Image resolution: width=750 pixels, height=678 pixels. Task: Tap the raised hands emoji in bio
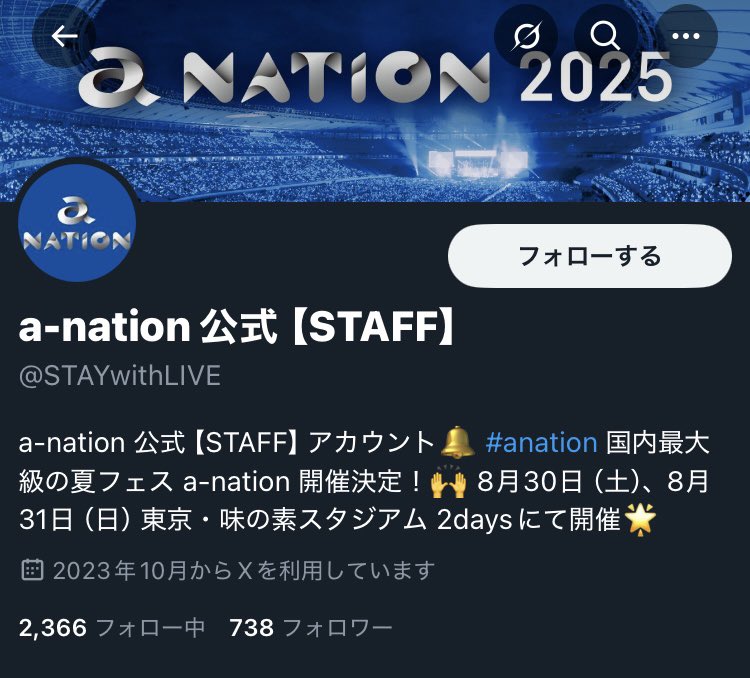click(448, 481)
